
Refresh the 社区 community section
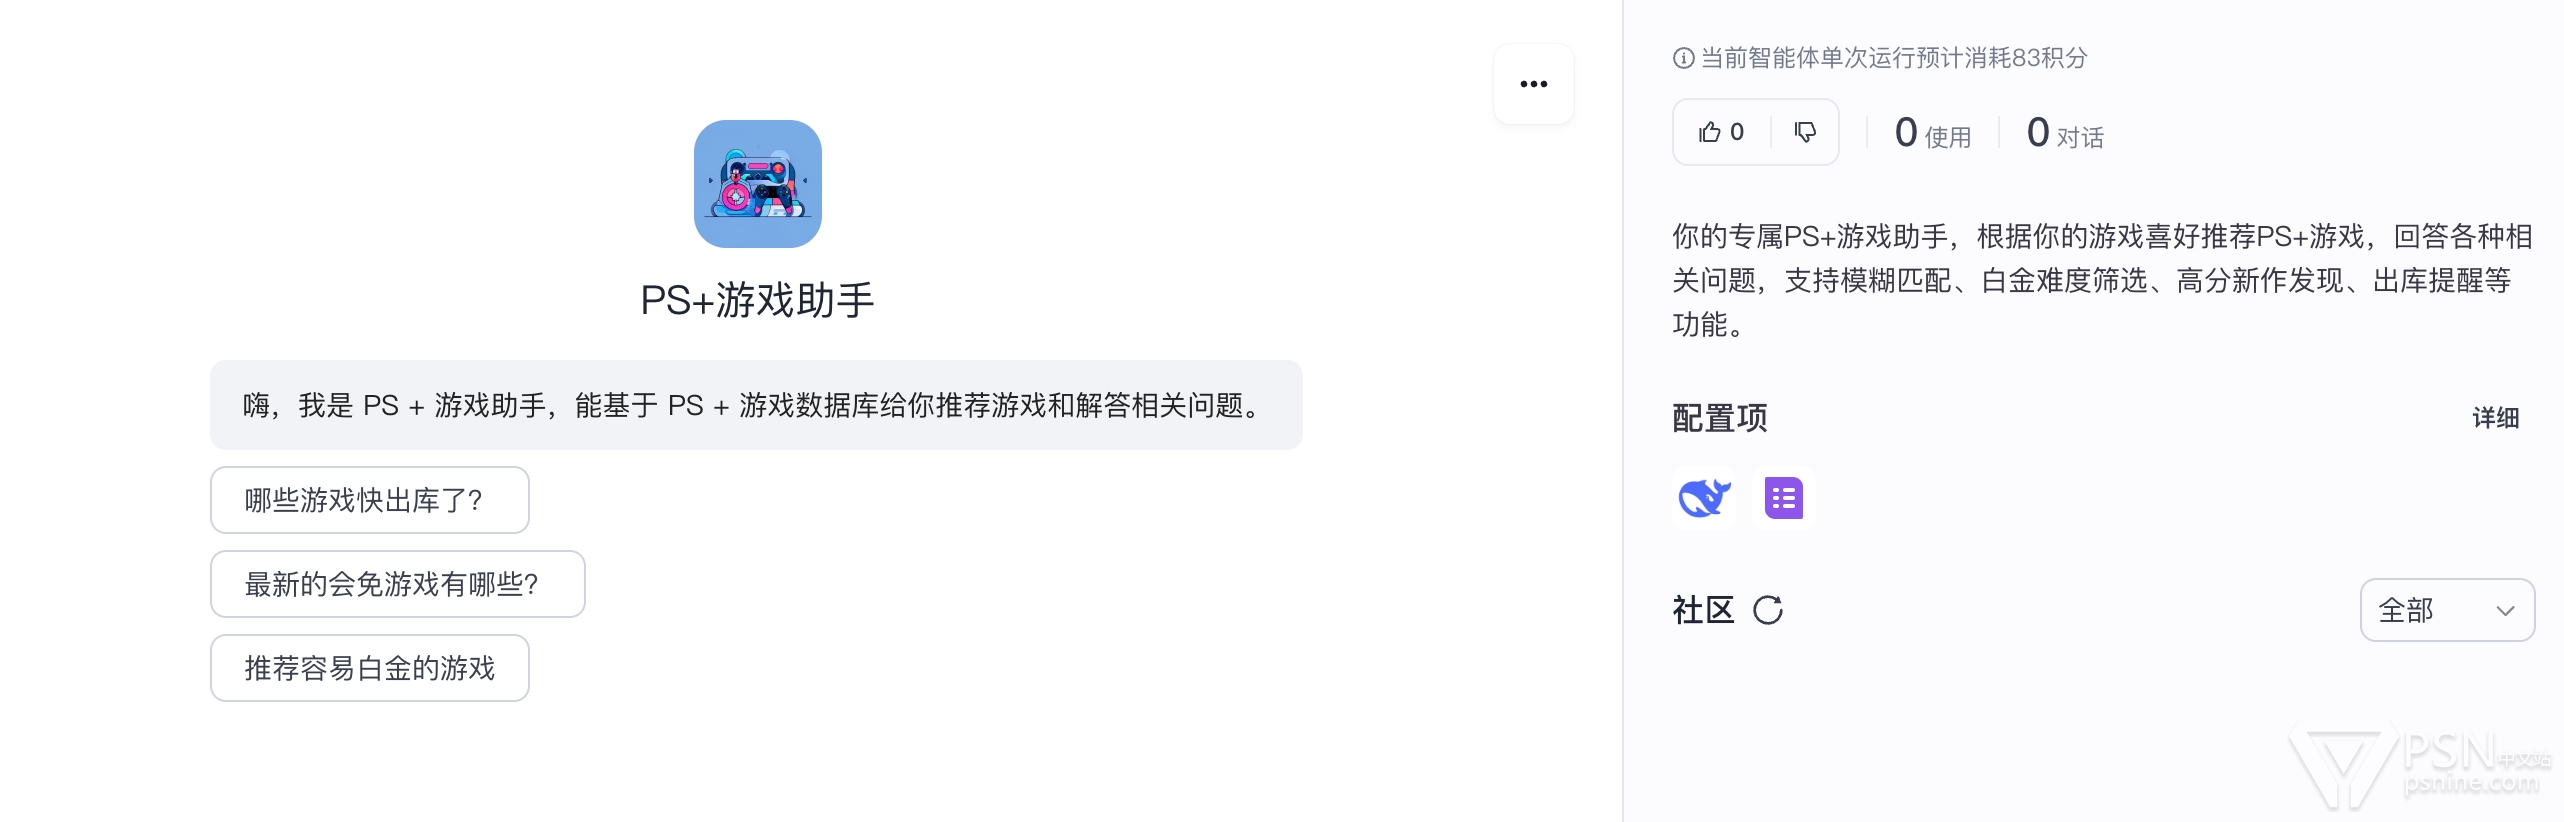1768,610
